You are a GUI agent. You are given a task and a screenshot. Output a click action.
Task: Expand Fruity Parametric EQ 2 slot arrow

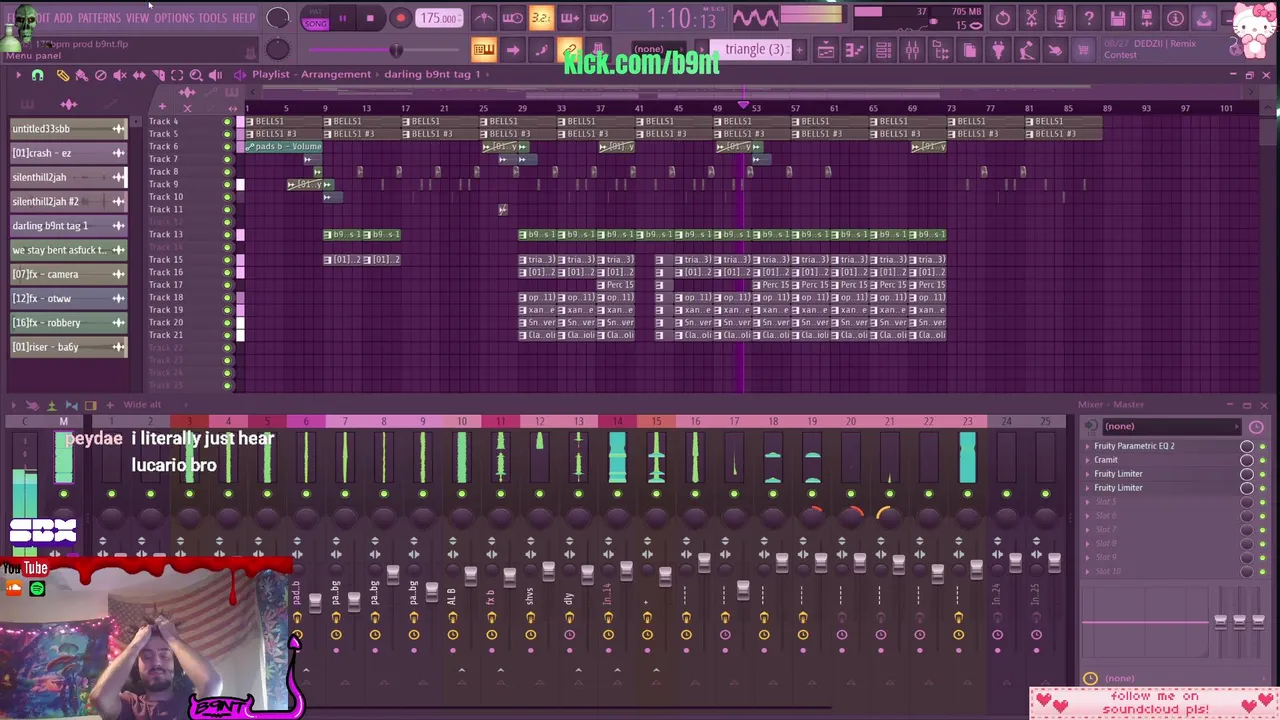[1088, 446]
